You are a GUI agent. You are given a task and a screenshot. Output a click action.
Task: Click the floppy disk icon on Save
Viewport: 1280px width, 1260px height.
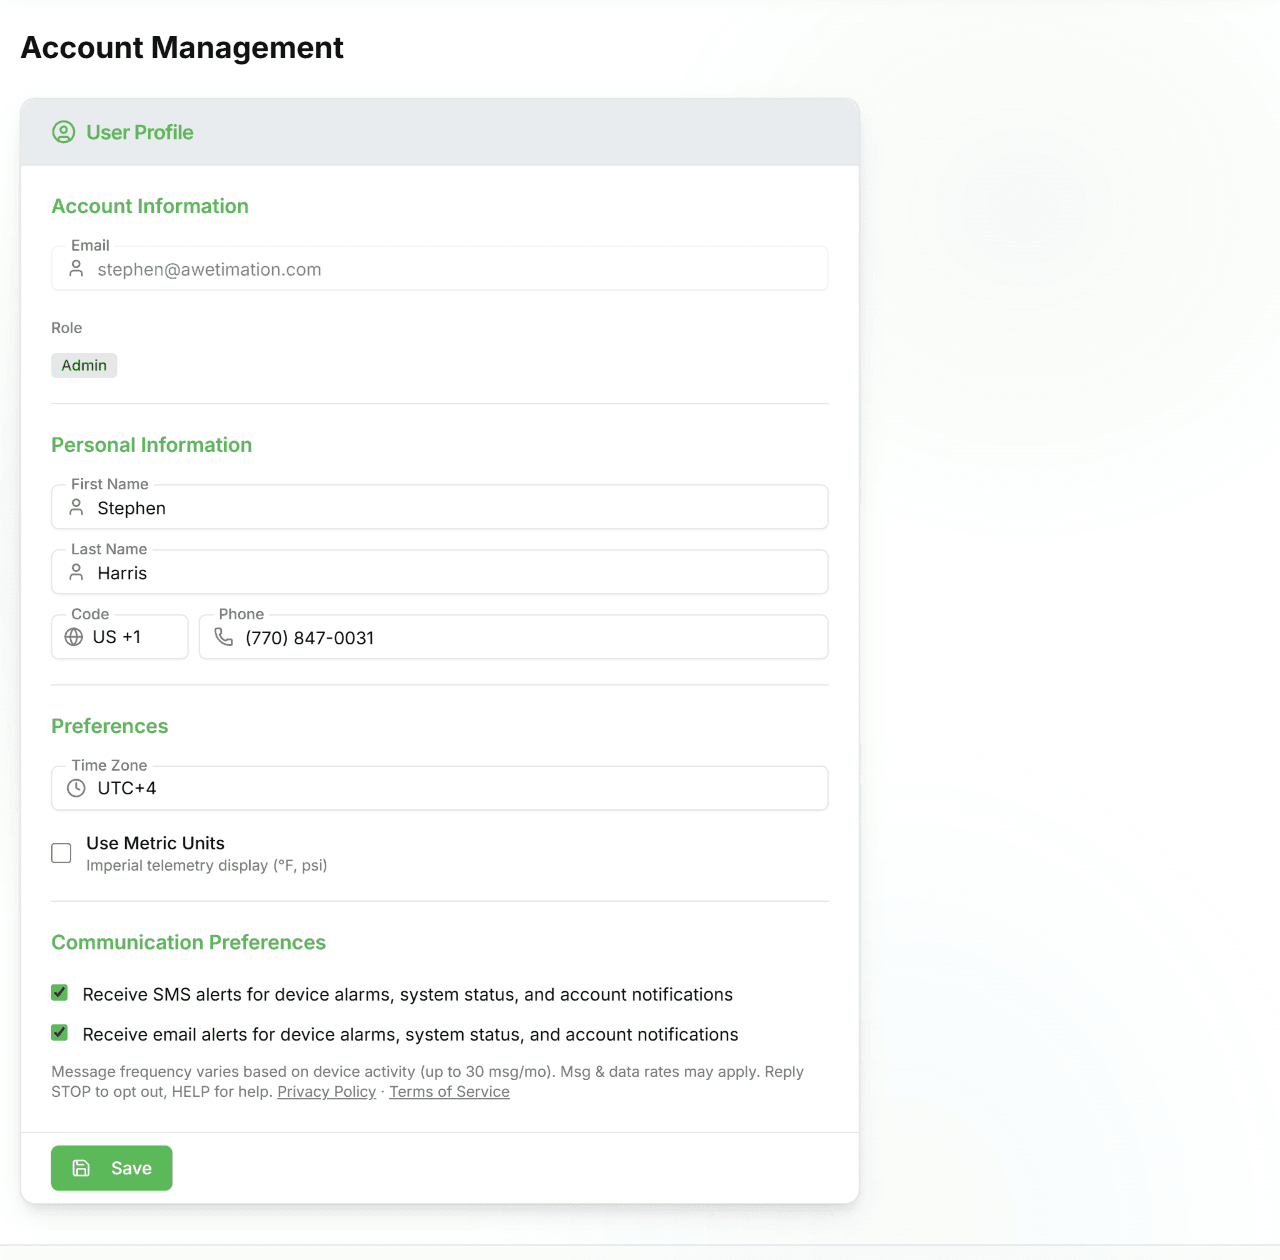pos(81,1168)
